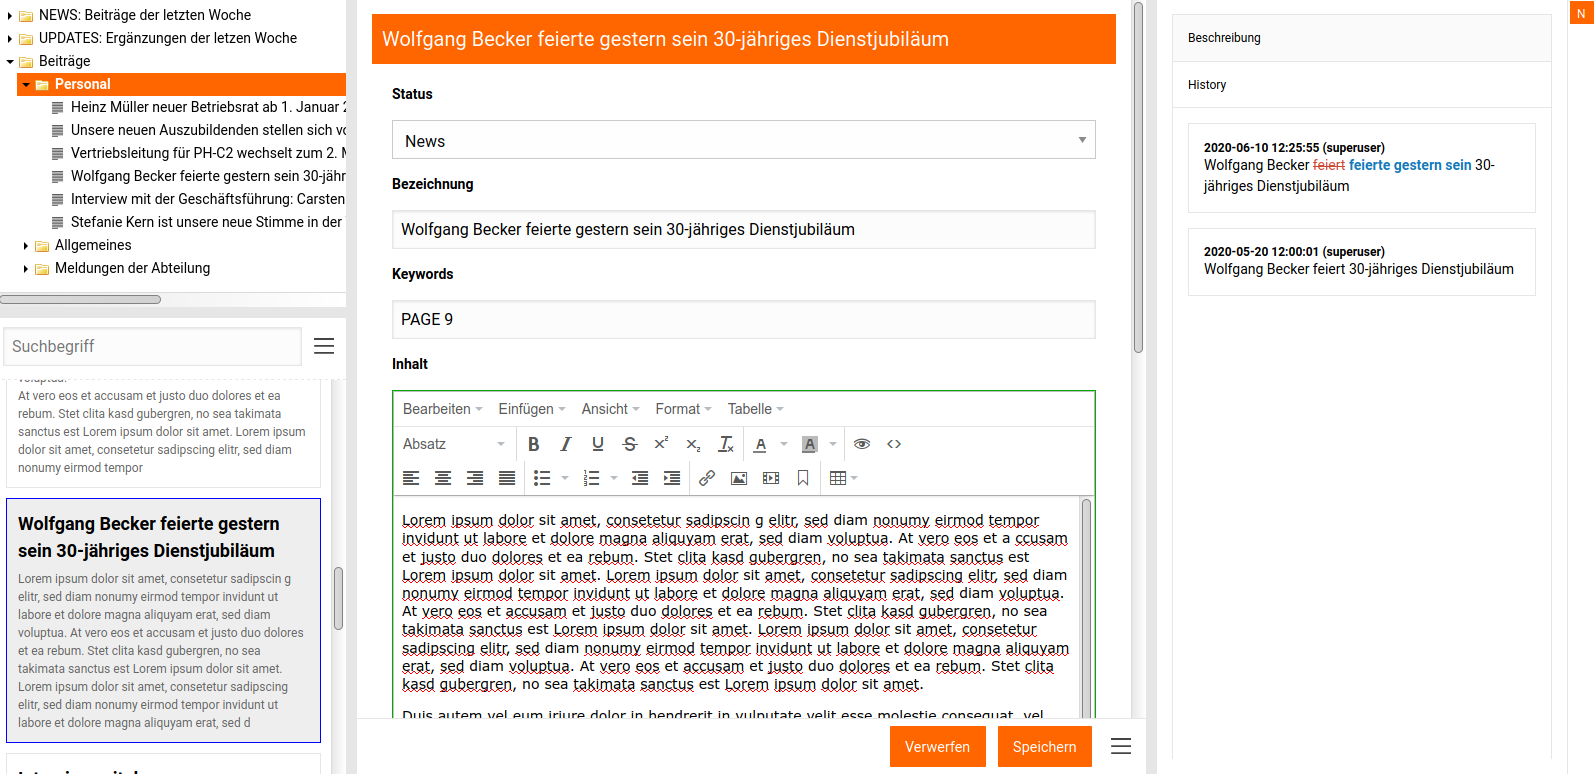Toggle bold formatting
The width and height of the screenshot is (1595, 774).
click(x=534, y=444)
